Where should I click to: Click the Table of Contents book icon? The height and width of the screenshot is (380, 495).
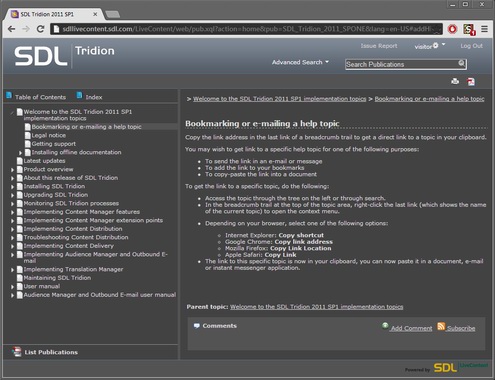[x=9, y=95]
